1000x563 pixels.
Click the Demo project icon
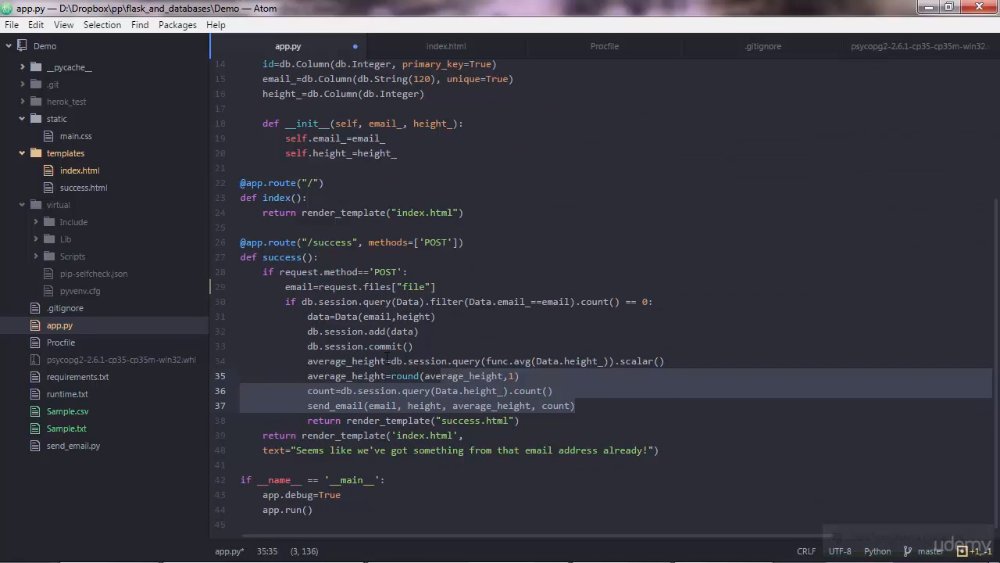[x=22, y=45]
